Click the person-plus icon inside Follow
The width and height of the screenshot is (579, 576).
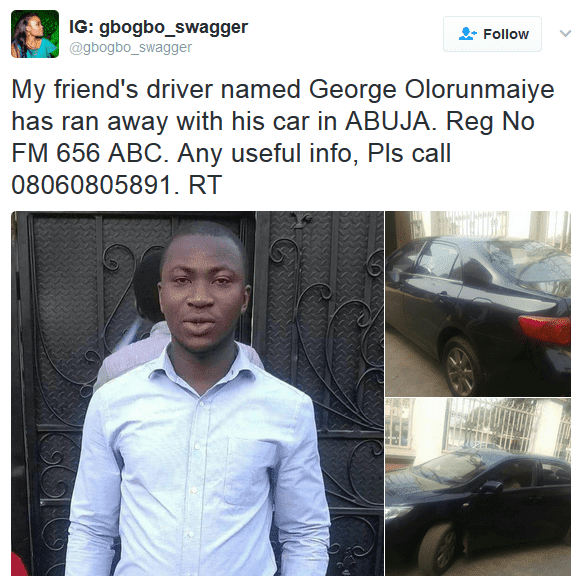coord(467,34)
